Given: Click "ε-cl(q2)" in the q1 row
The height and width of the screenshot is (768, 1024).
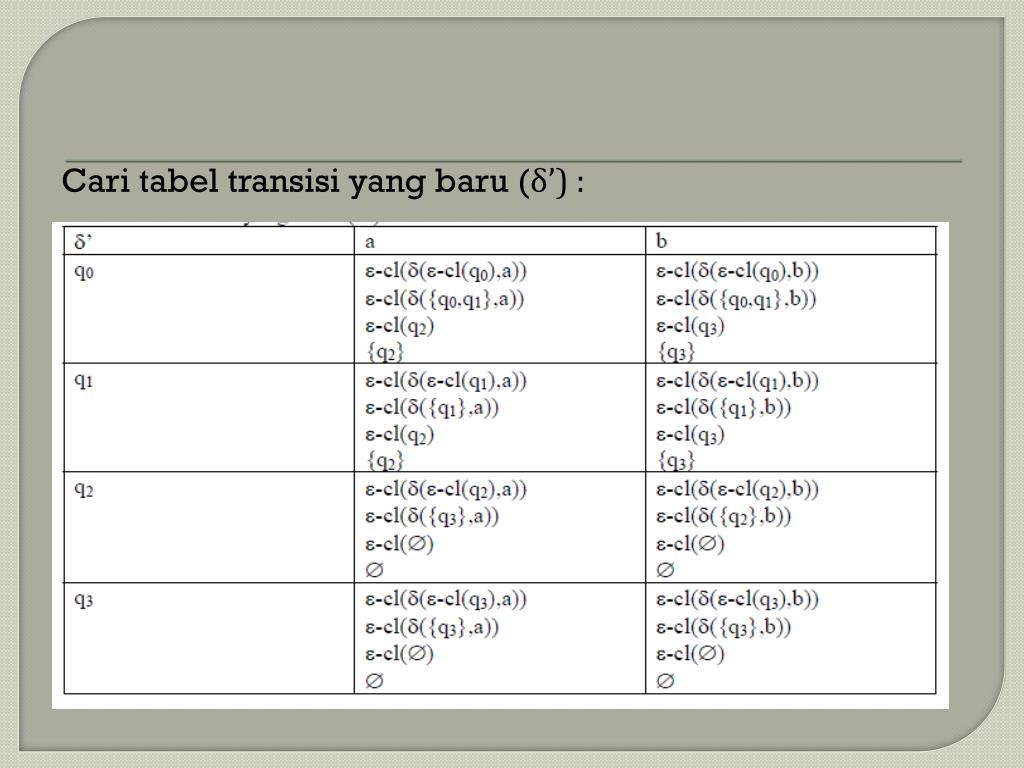Looking at the screenshot, I should pos(400,435).
